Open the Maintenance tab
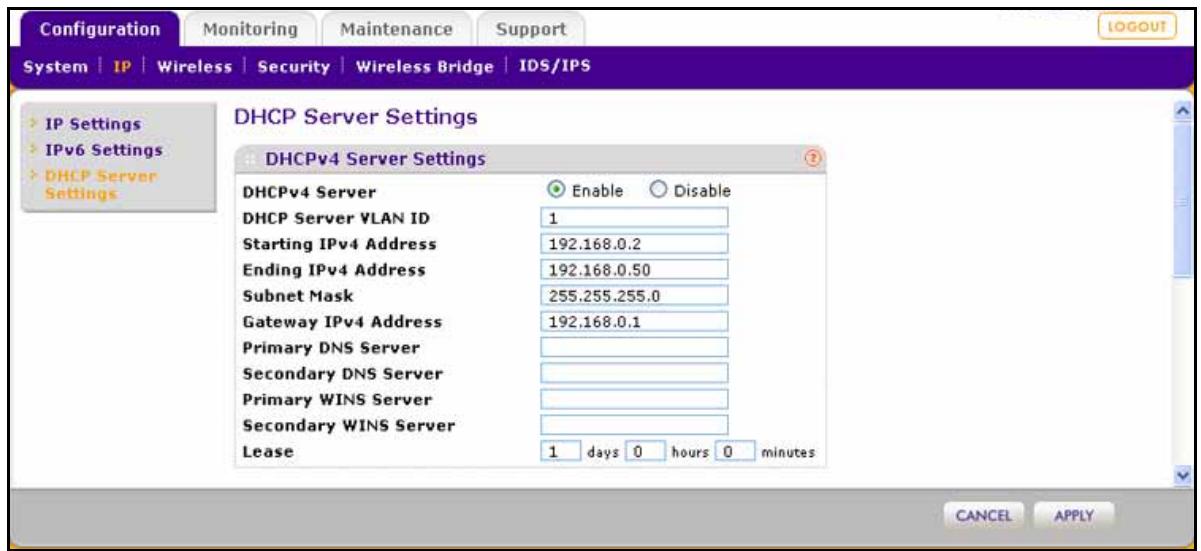This screenshot has width=1201, height=551. click(395, 29)
